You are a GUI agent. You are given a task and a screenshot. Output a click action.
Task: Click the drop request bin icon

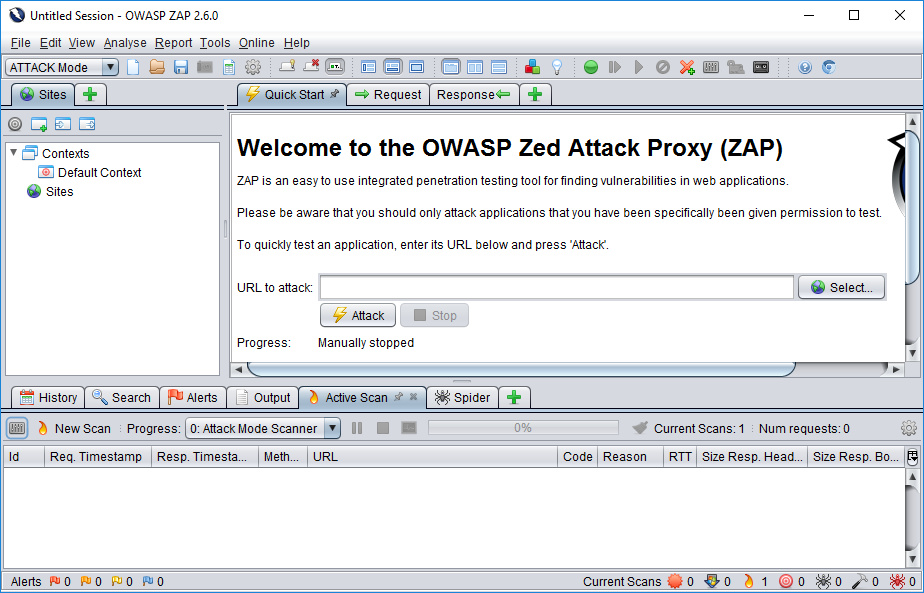(x=662, y=67)
